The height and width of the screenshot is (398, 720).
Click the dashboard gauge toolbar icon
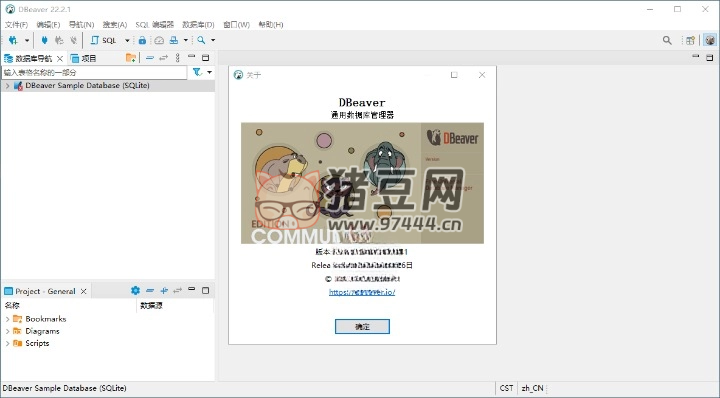(159, 40)
